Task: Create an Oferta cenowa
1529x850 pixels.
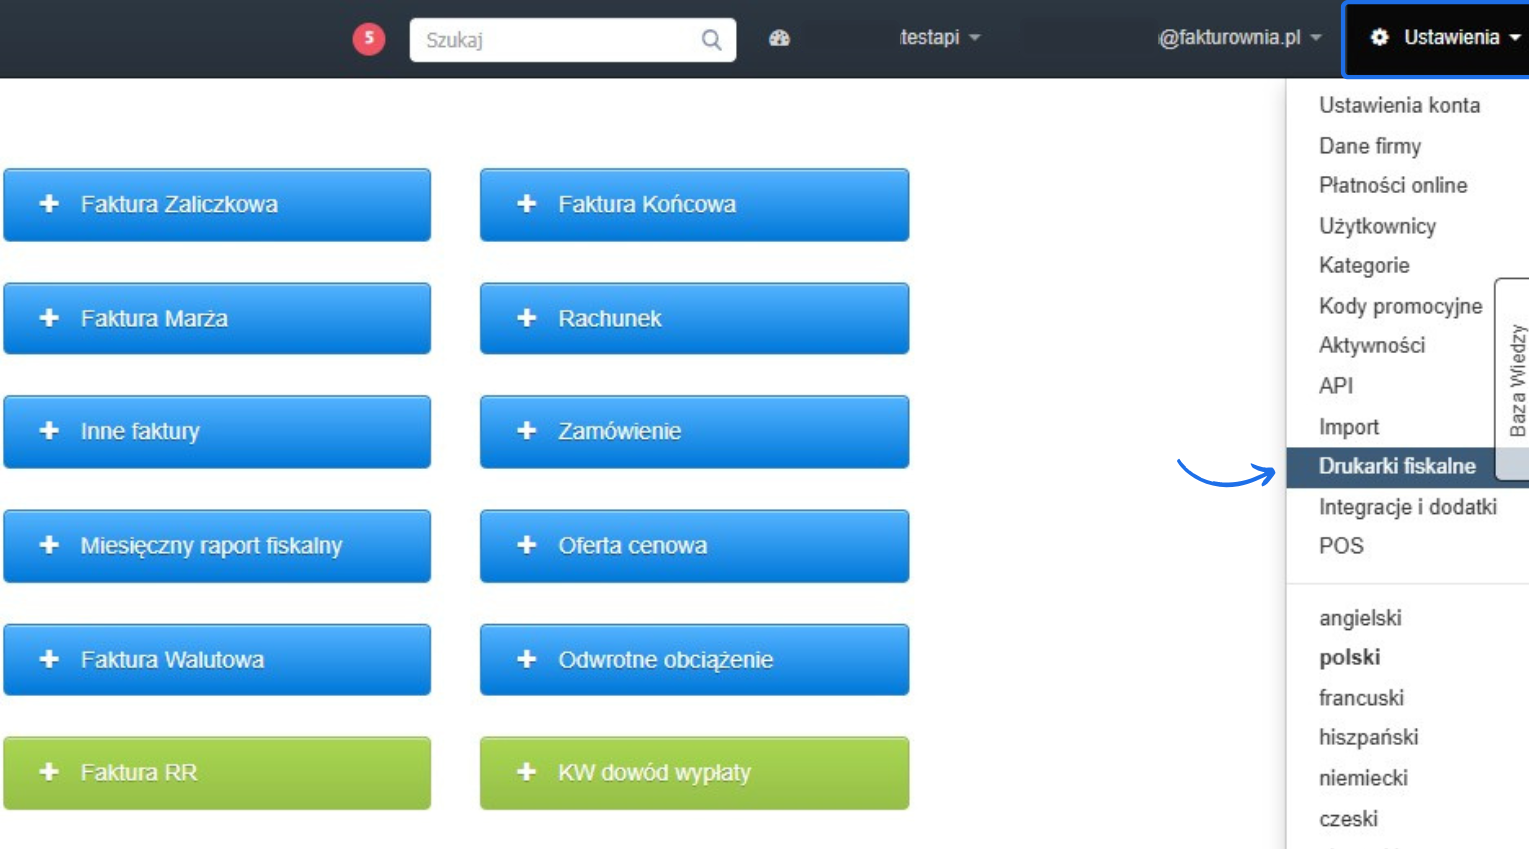Action: [695, 546]
